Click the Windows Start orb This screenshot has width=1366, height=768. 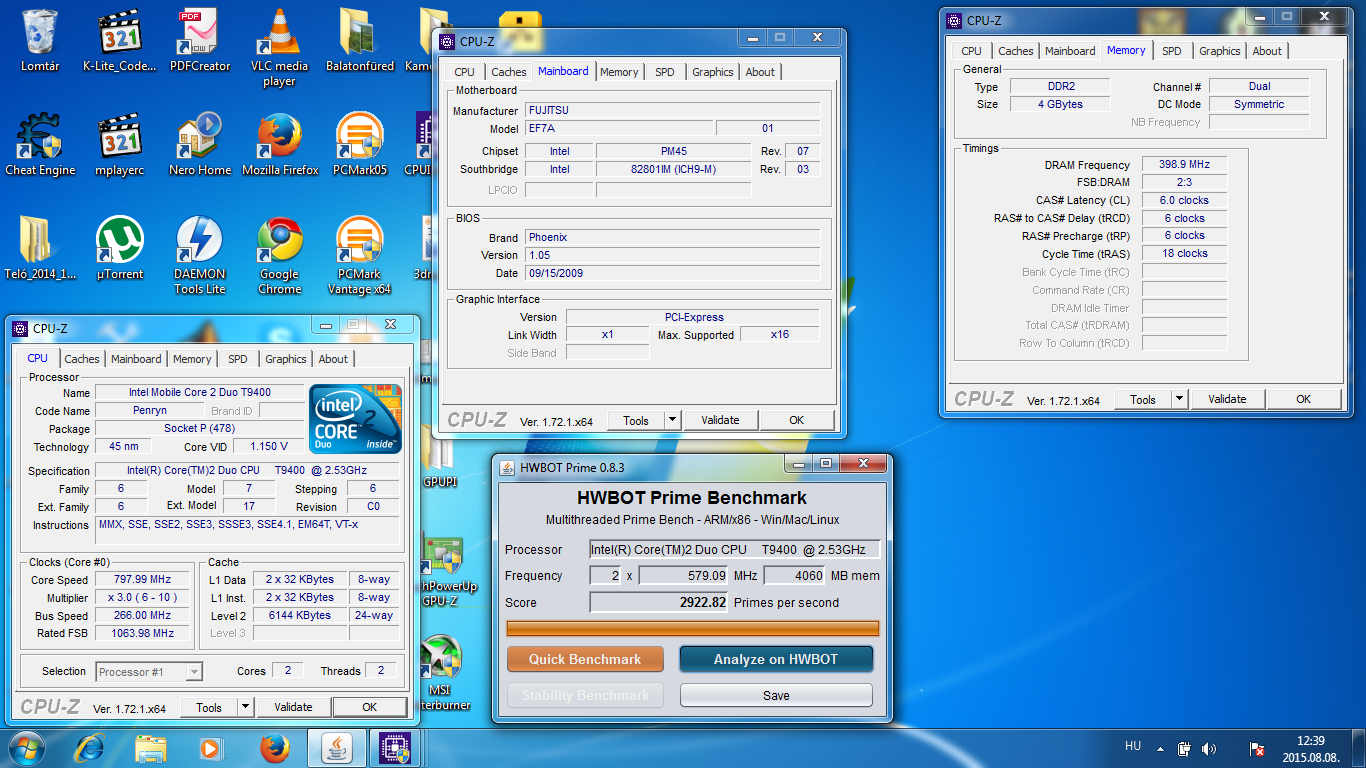[27, 748]
